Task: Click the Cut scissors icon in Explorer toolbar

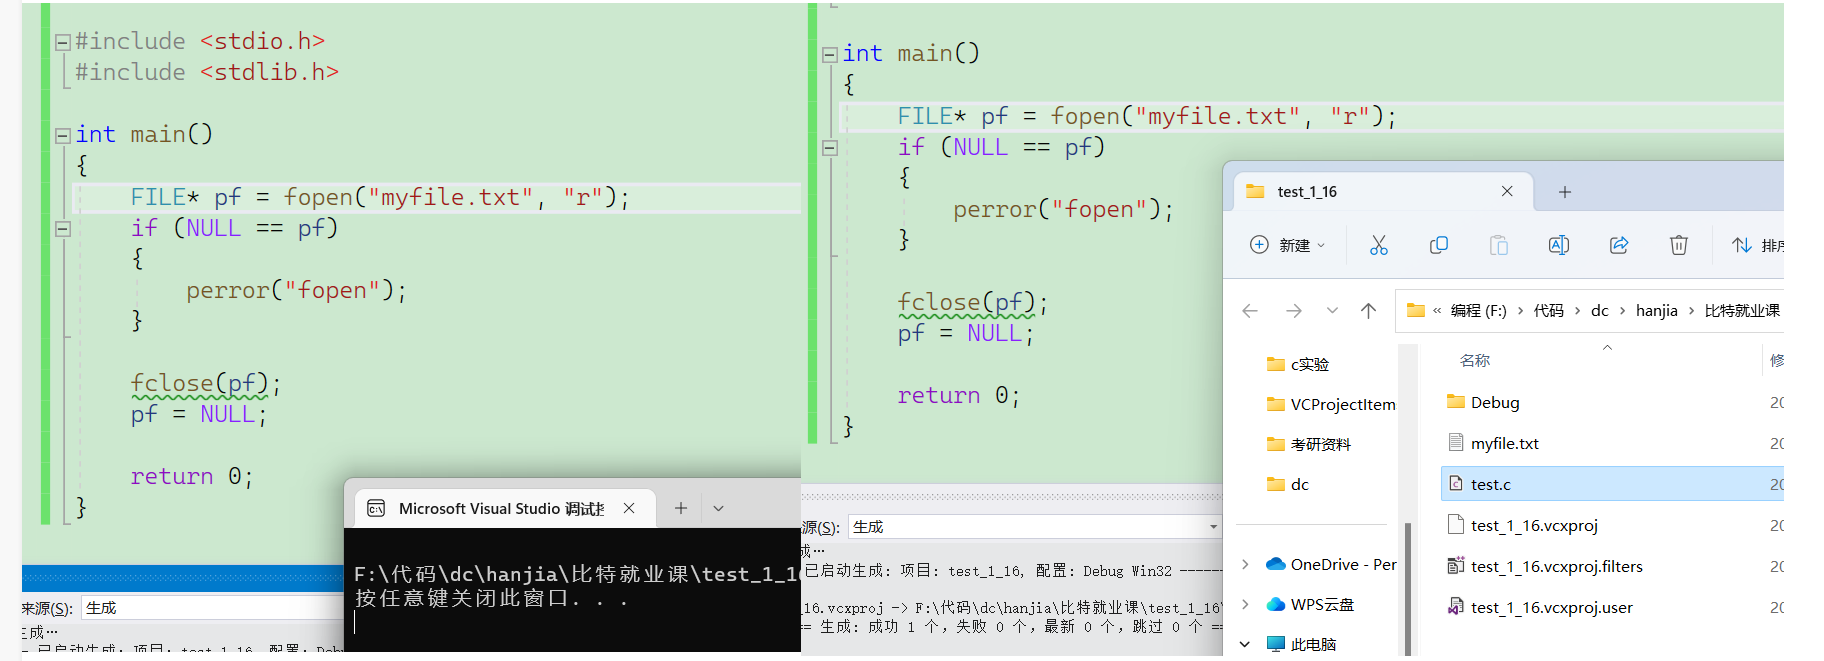Action: 1378,245
